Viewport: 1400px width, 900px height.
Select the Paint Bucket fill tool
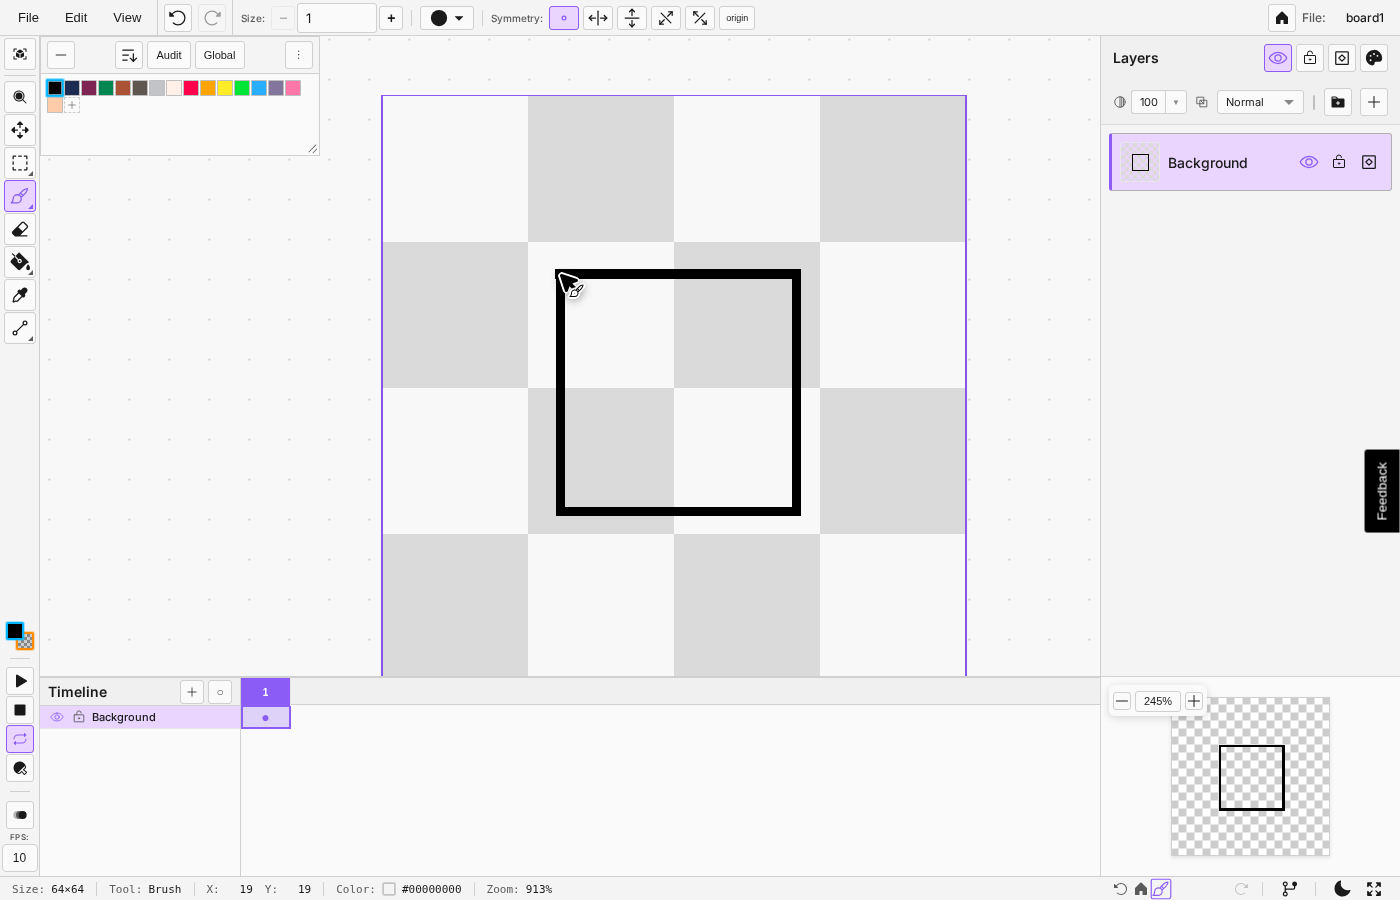tap(20, 262)
